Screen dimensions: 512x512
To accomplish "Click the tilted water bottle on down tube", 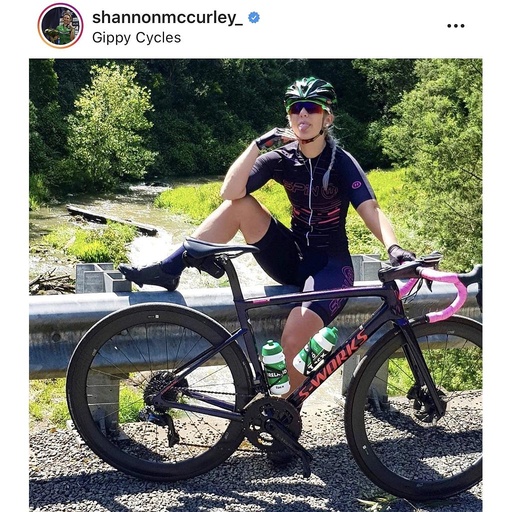I will (x=315, y=350).
